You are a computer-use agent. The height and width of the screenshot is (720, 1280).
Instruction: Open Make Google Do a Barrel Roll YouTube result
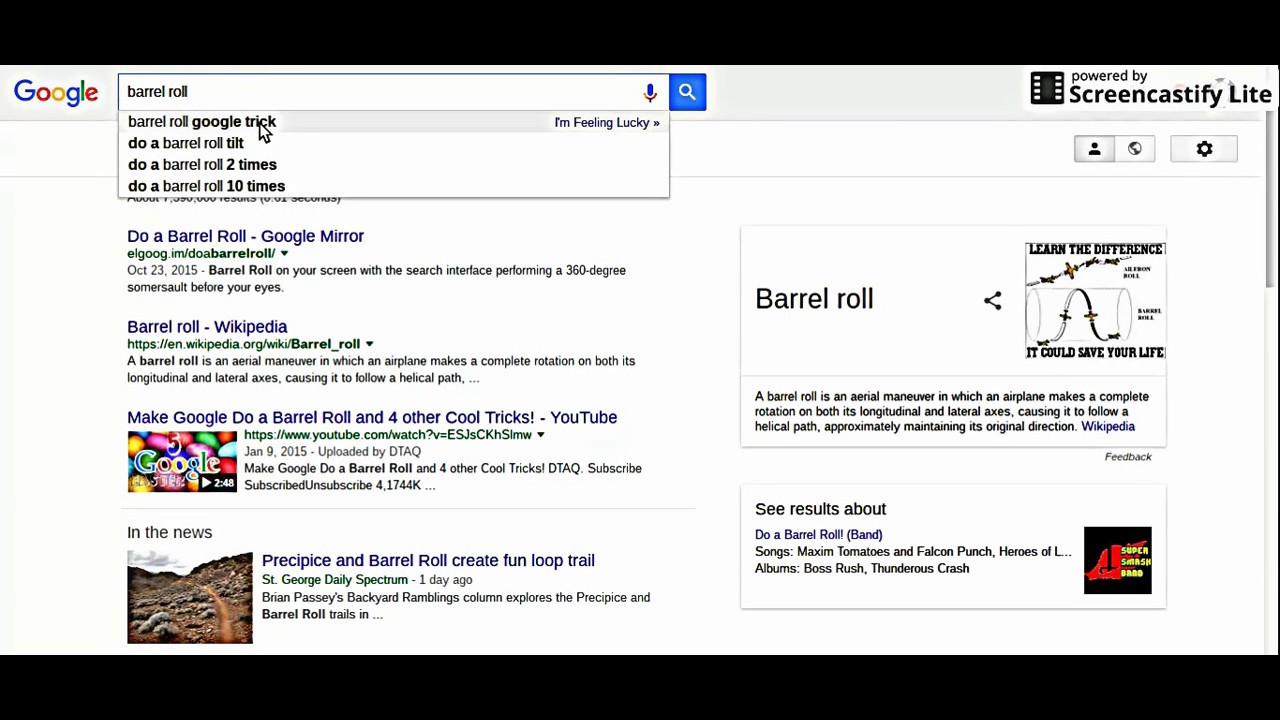click(x=372, y=417)
